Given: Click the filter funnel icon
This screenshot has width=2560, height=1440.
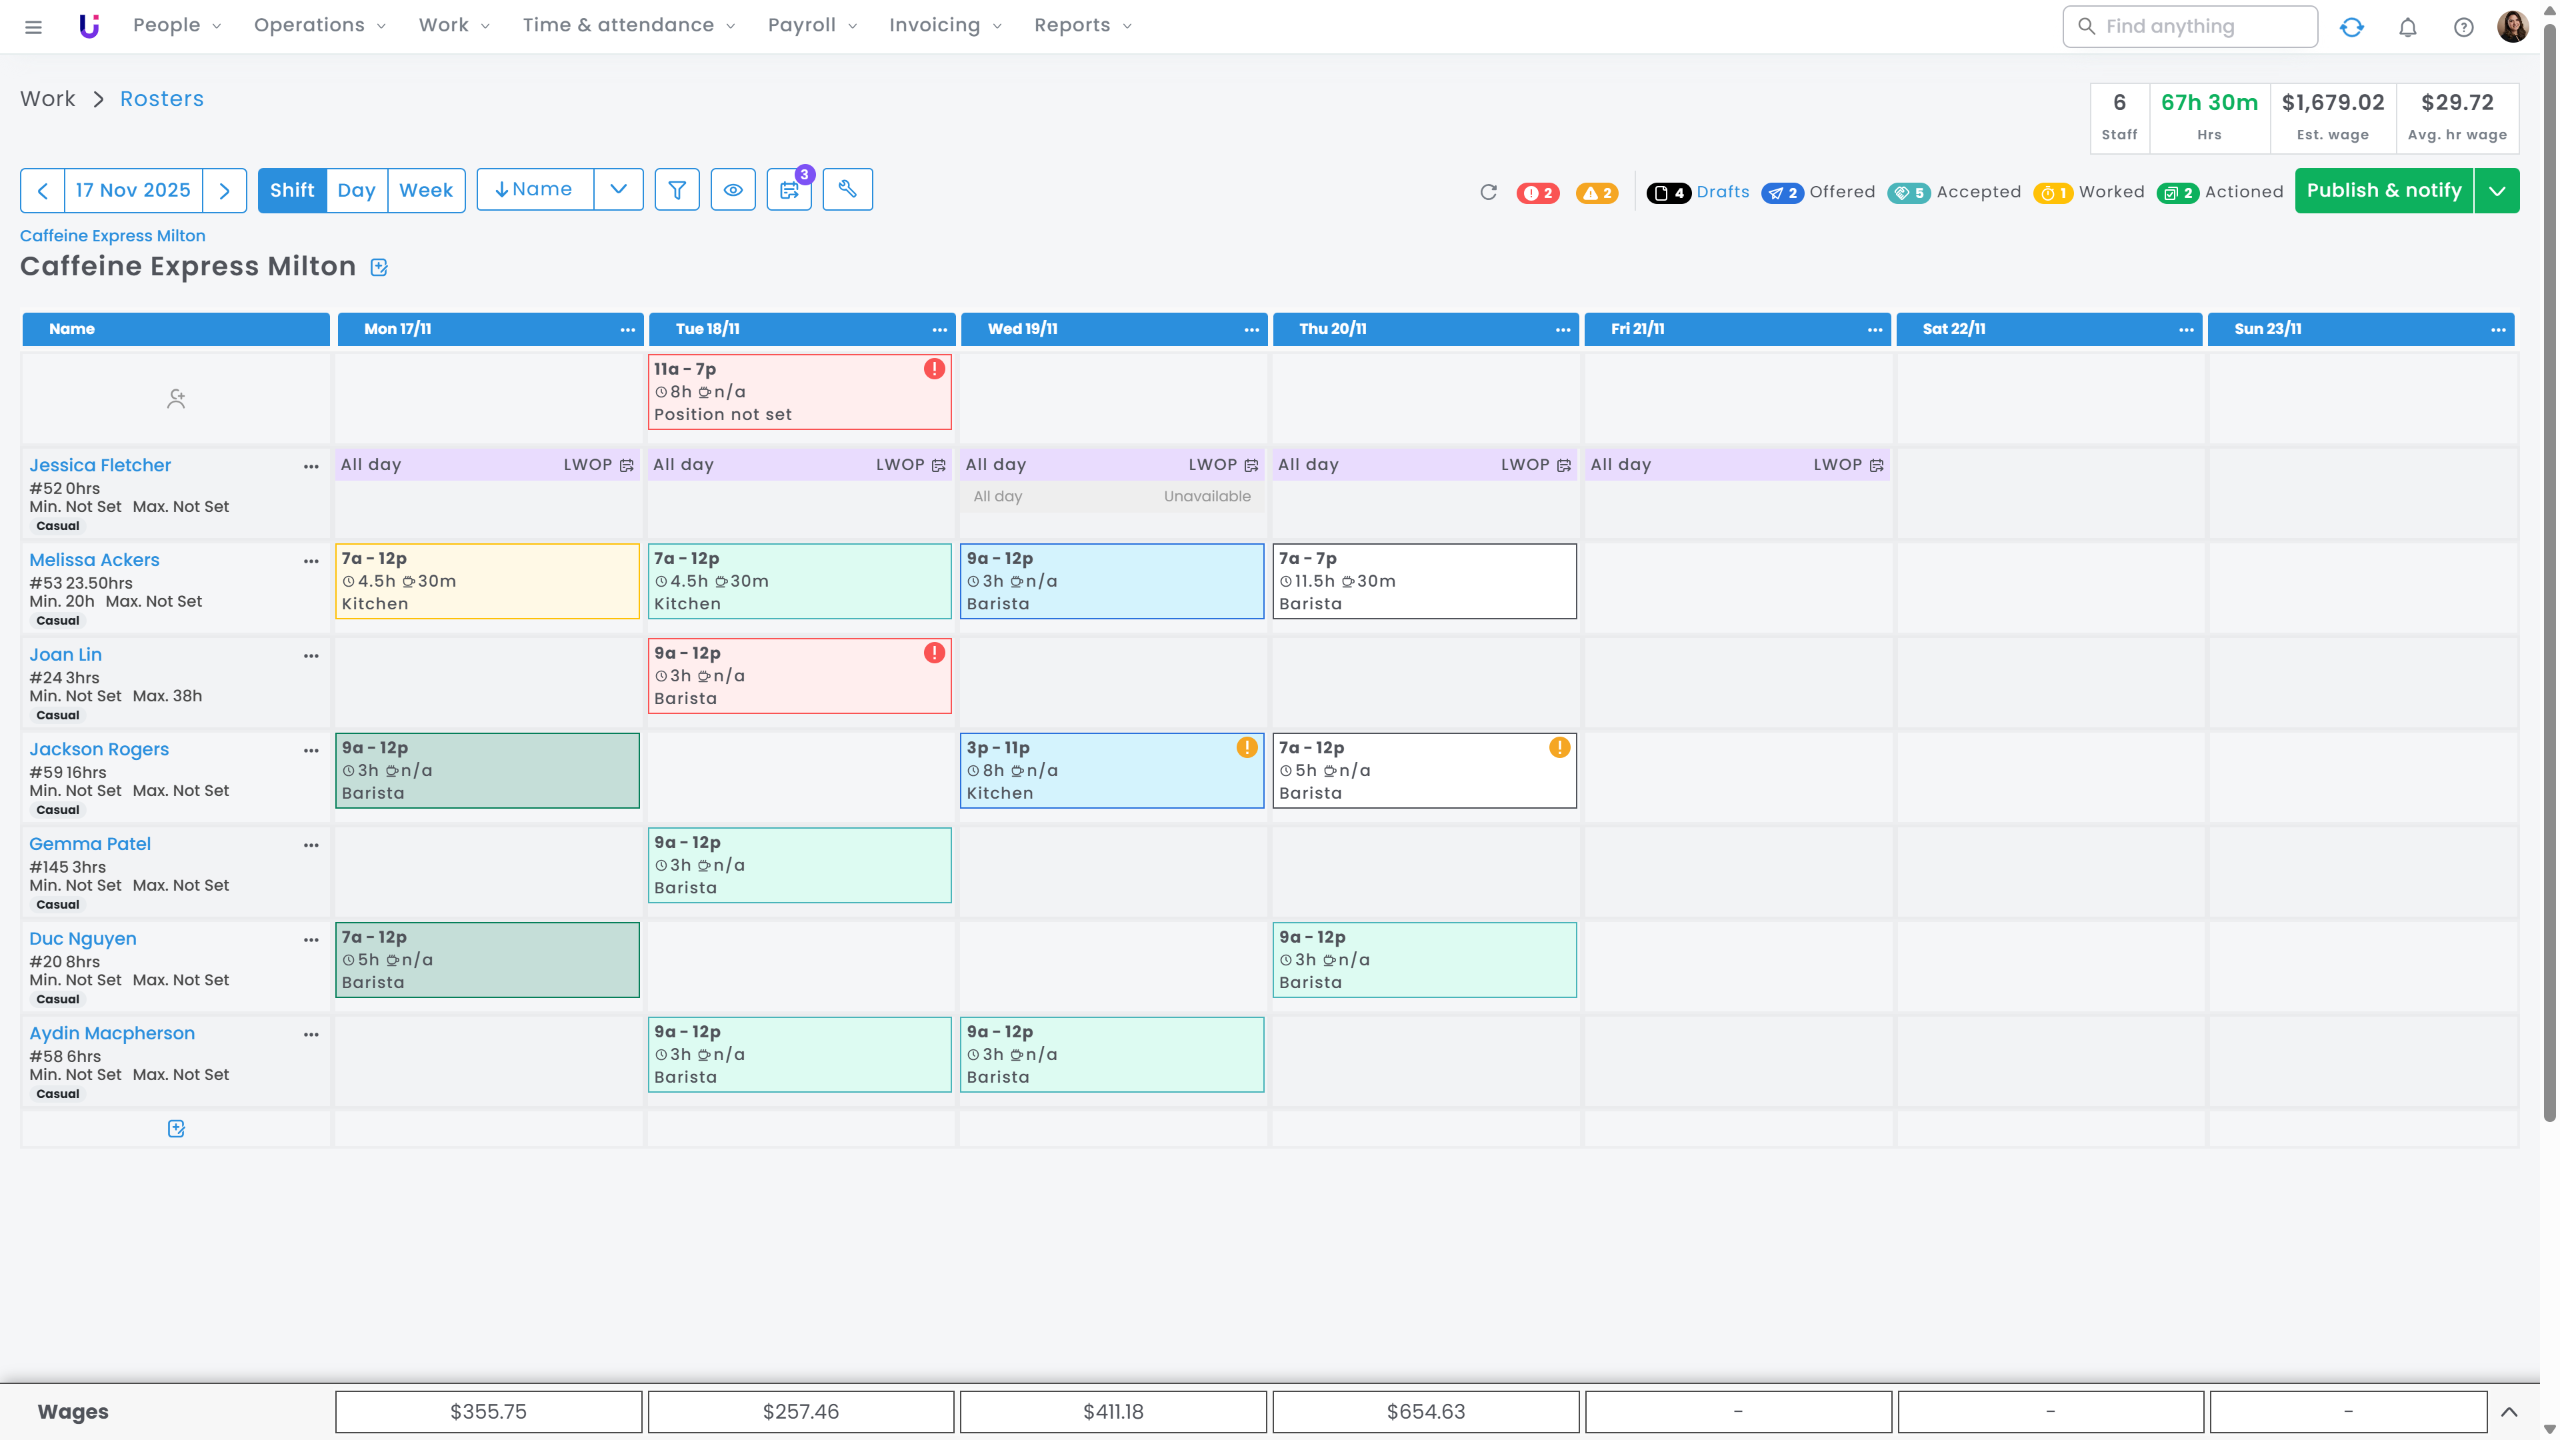Looking at the screenshot, I should pos(677,190).
